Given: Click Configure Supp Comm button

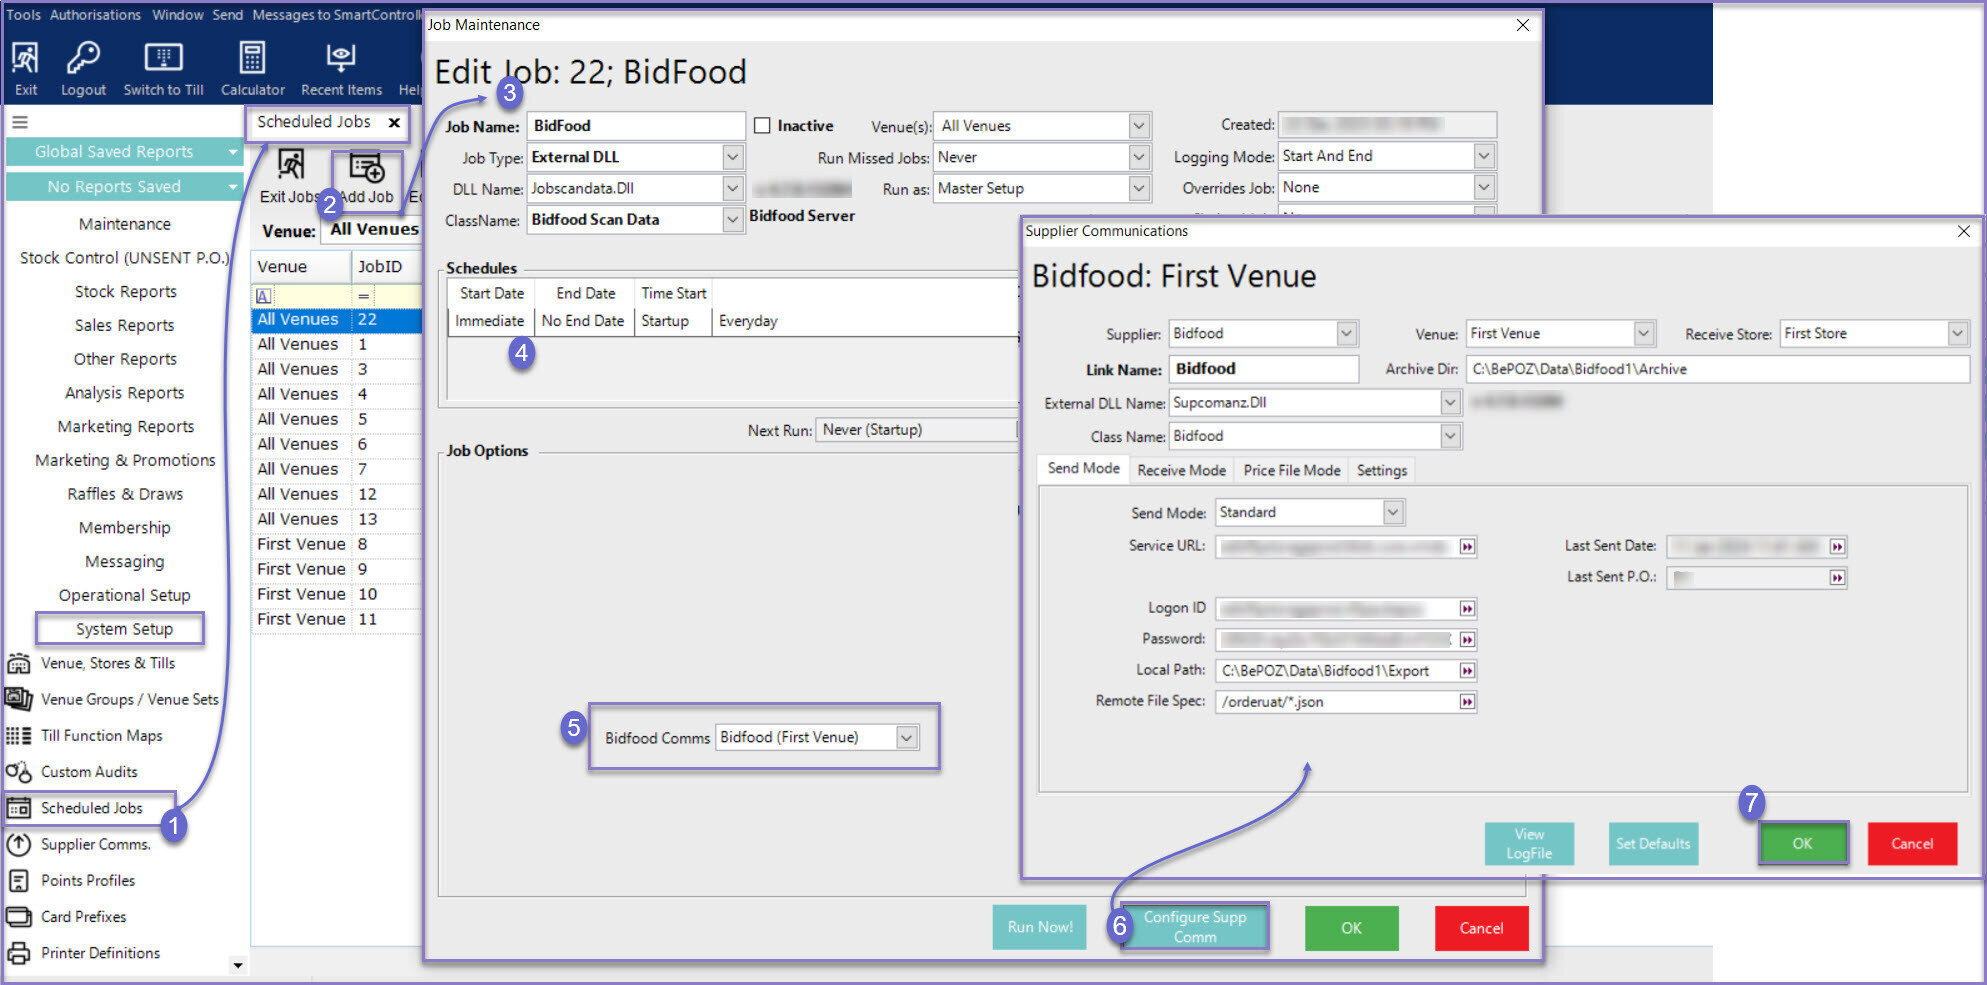Looking at the screenshot, I should [x=1195, y=927].
